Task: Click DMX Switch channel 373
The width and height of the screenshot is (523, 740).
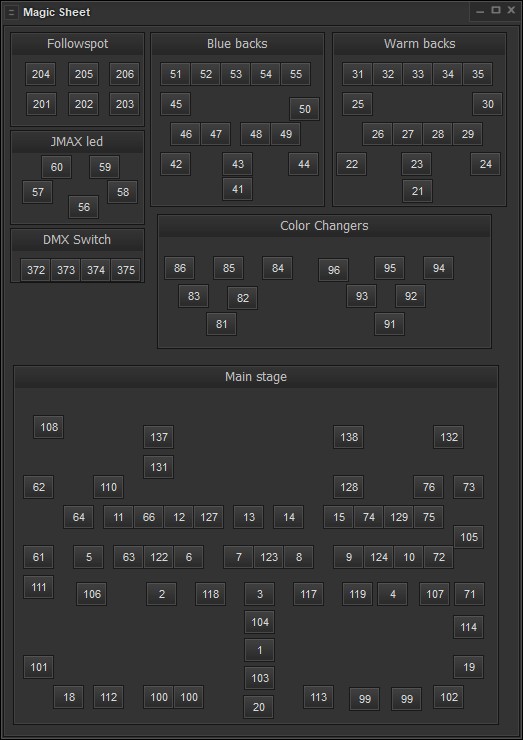Action: pyautogui.click(x=66, y=270)
